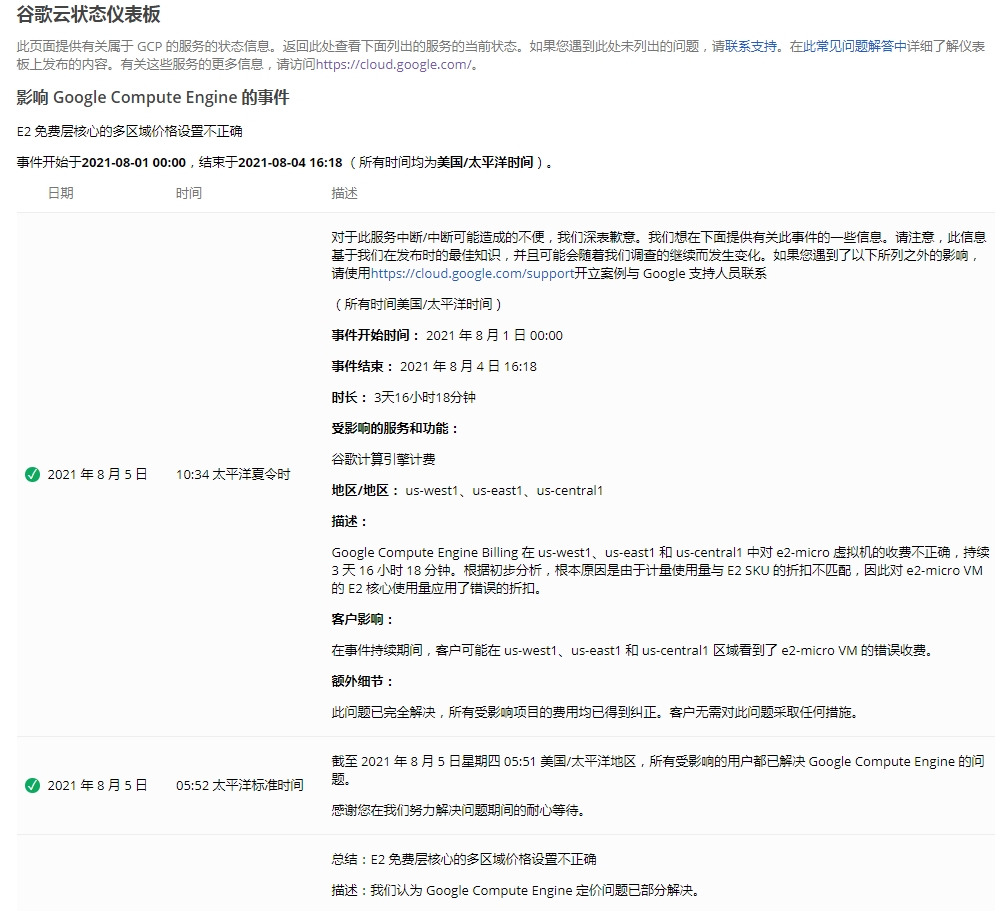Click the line starting 事件开始于2021-08-01 00:00

coord(284,162)
